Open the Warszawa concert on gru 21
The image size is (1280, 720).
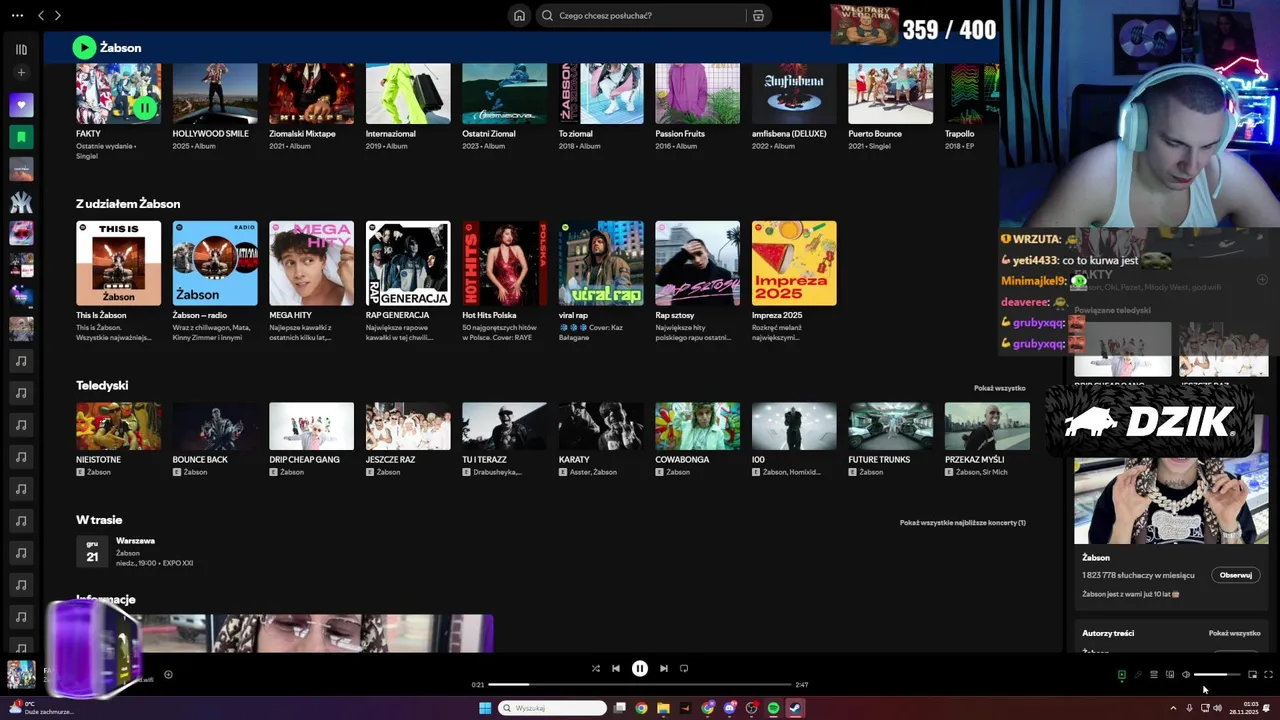[135, 551]
